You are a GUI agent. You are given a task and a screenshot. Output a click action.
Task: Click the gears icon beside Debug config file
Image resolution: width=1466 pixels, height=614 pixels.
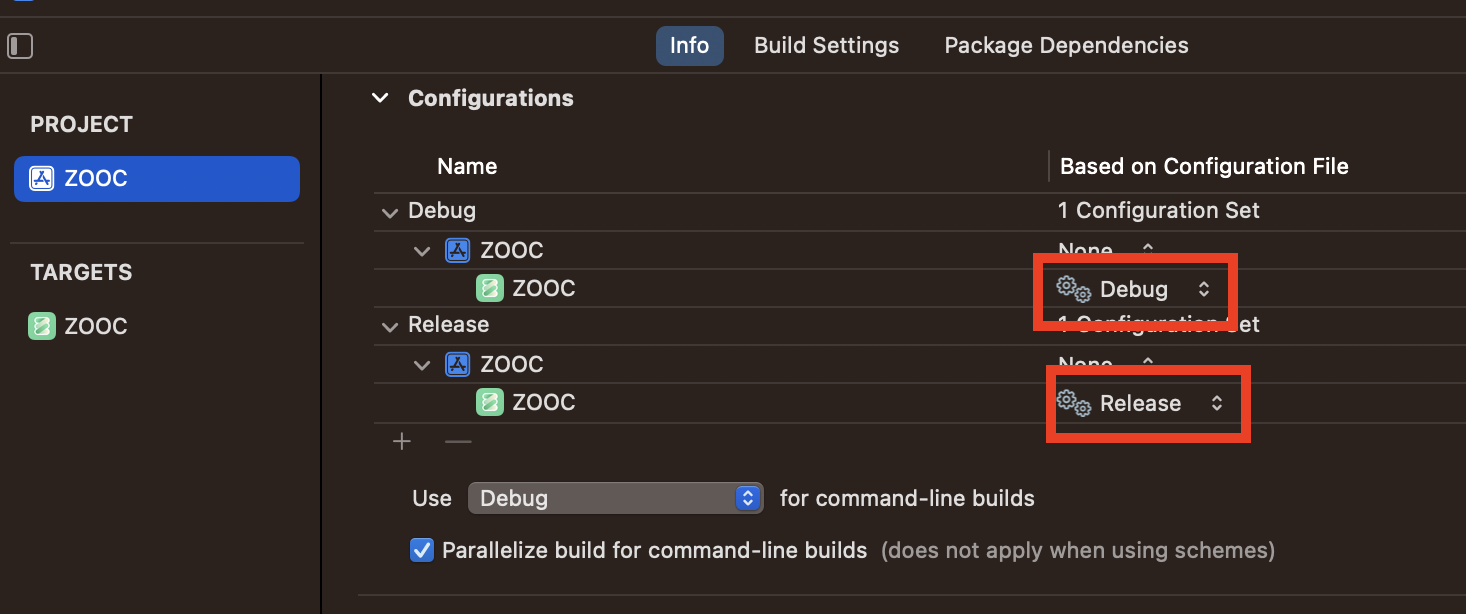(x=1073, y=289)
